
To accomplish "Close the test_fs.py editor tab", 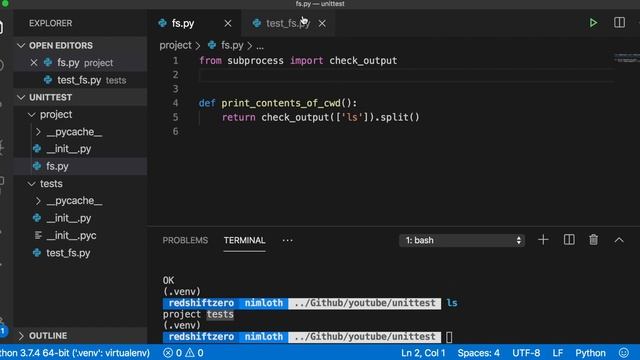I will point(322,24).
